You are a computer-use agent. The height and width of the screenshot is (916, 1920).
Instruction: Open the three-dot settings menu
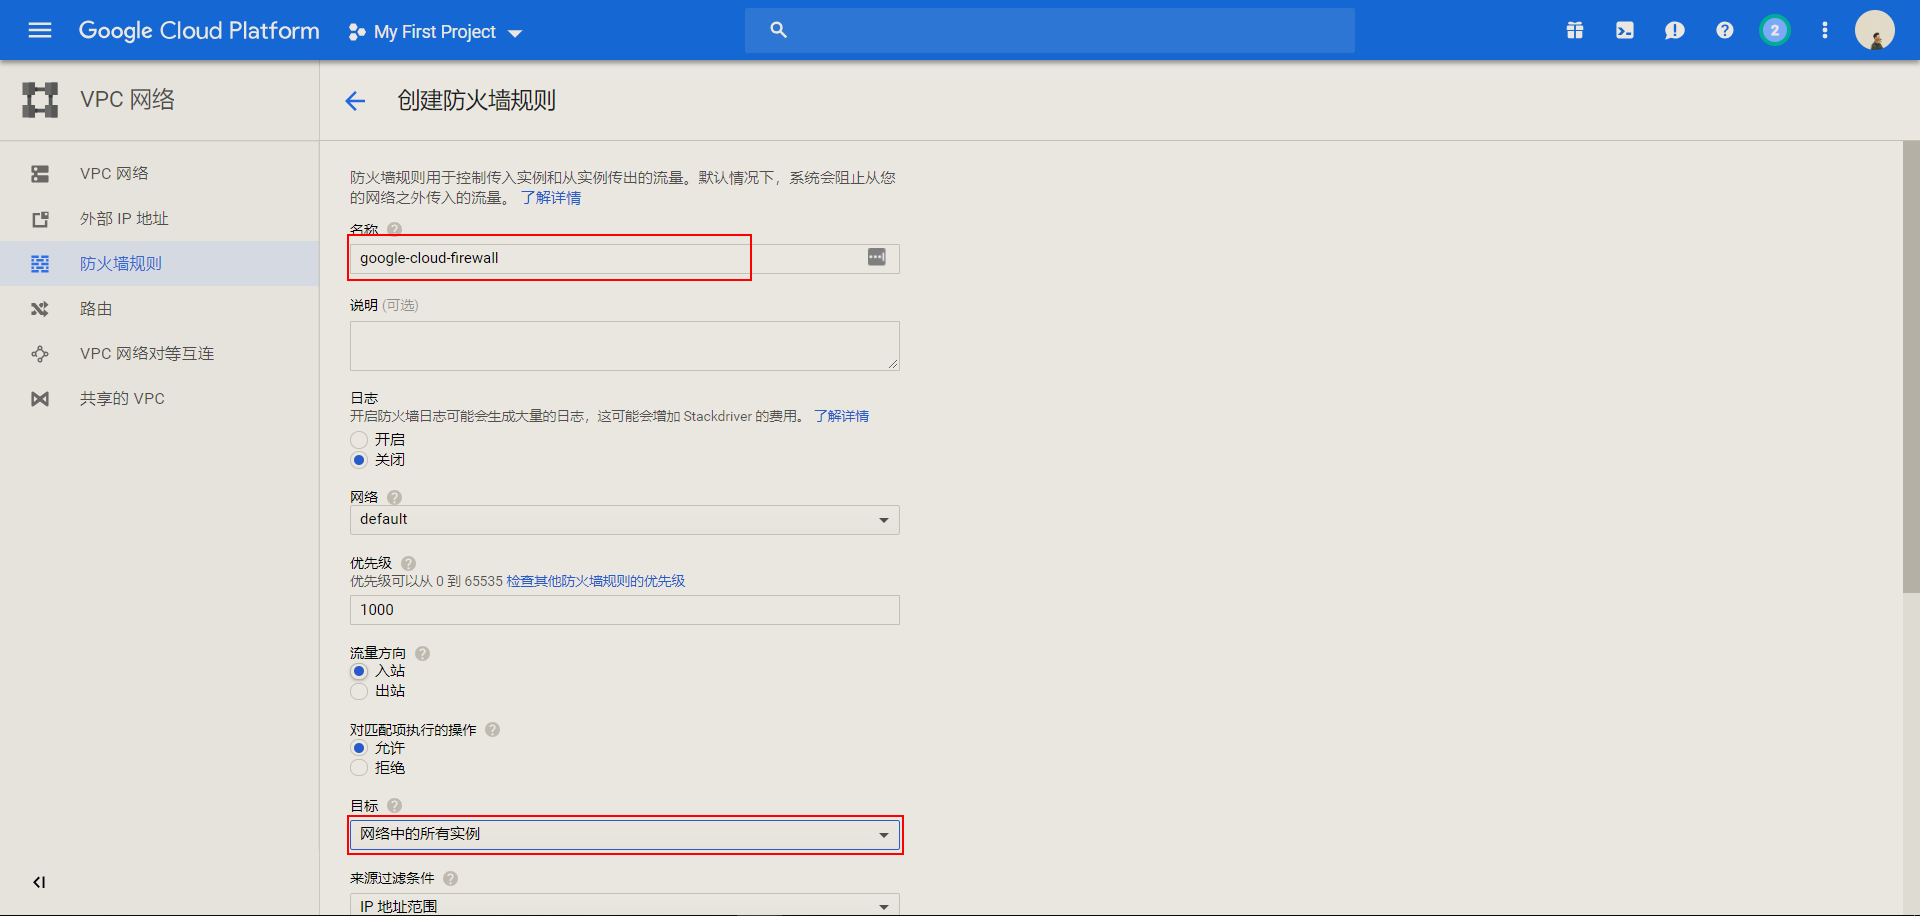[x=1825, y=30]
